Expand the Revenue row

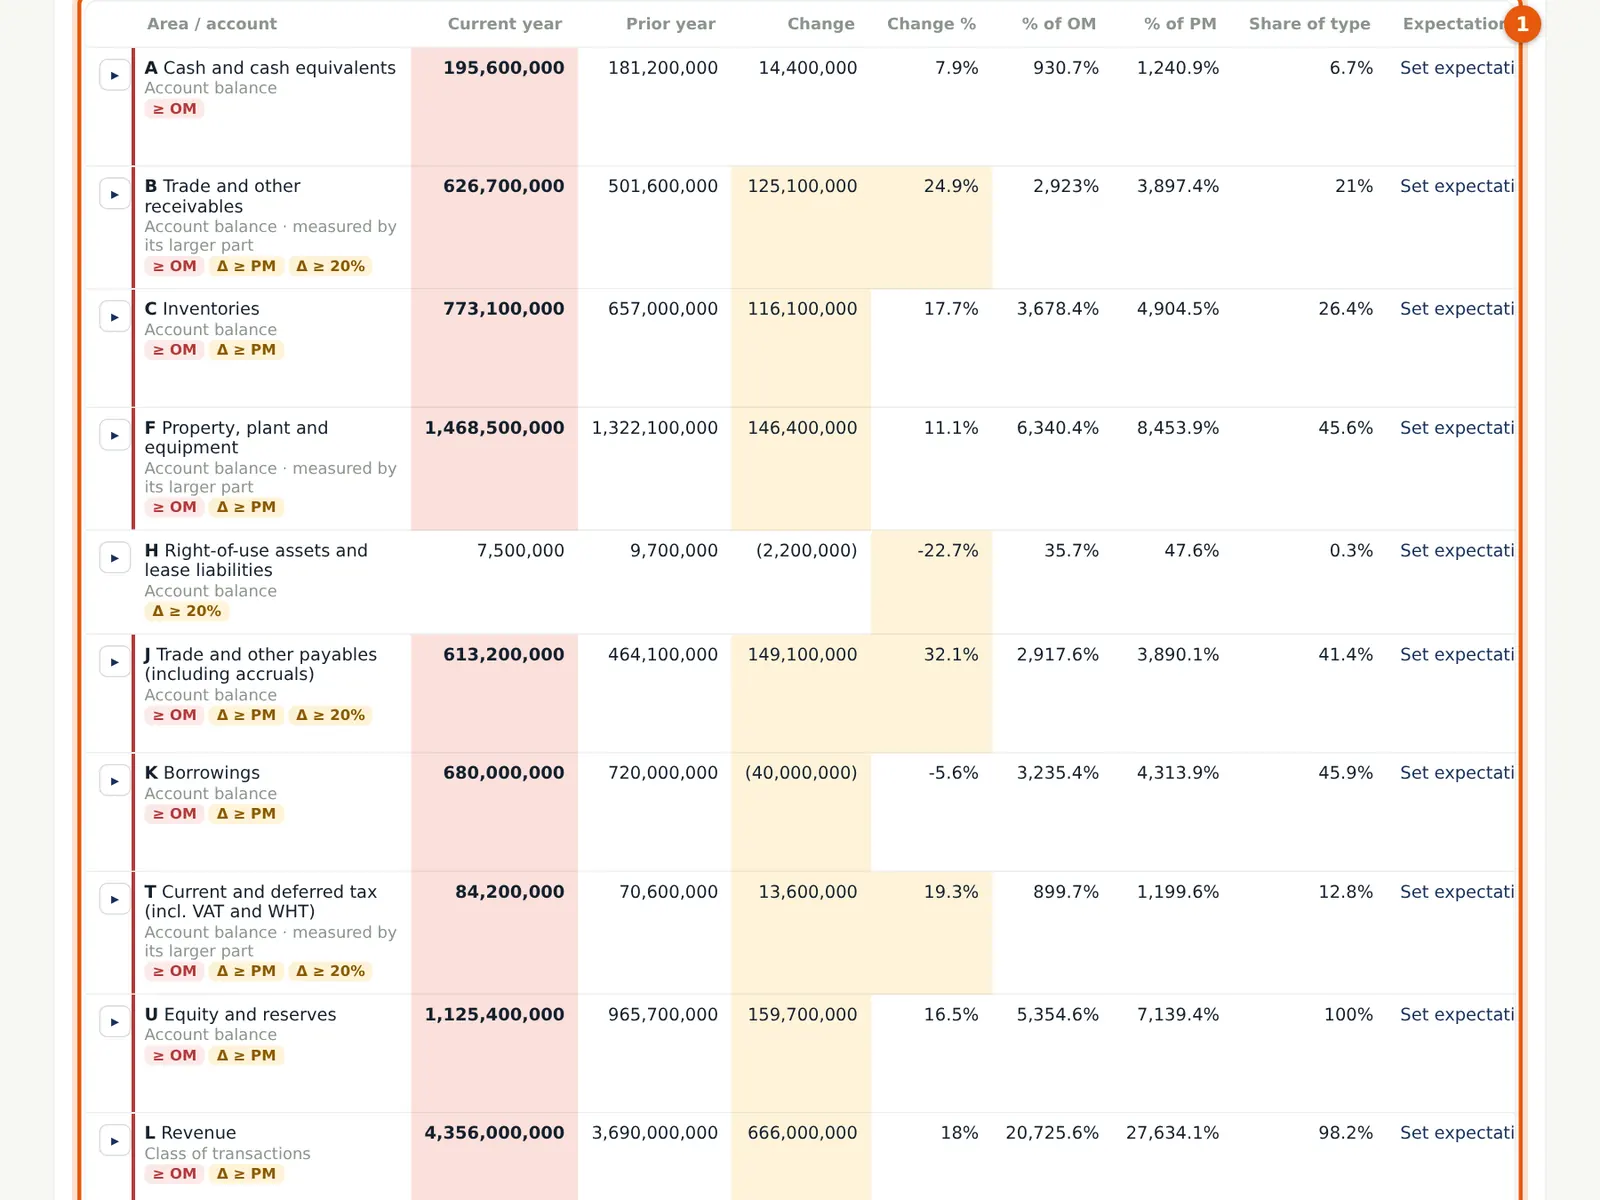115,1141
